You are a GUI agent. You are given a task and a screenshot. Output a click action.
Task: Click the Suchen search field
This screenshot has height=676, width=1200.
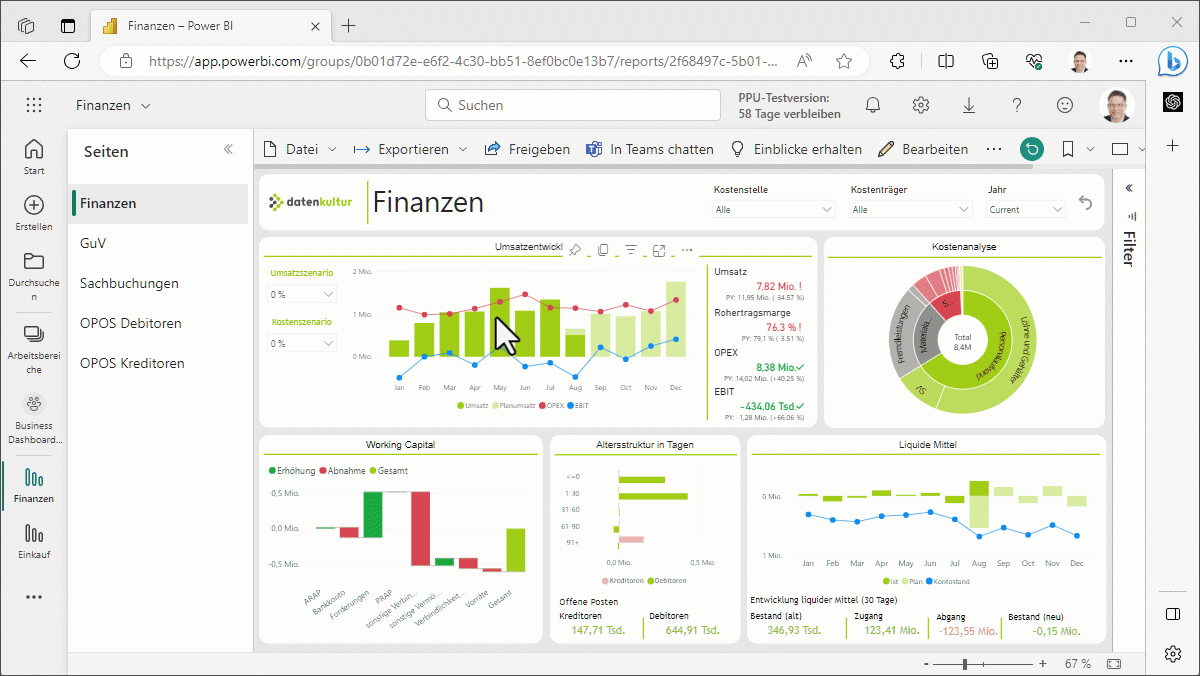pos(573,105)
